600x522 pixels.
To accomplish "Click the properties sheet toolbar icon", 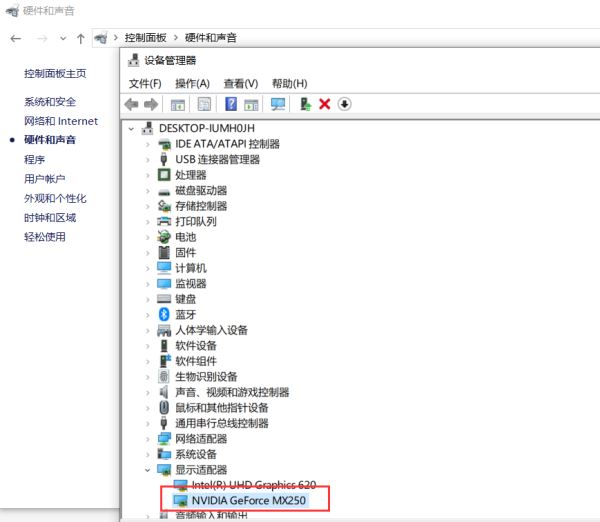I will pos(204,104).
